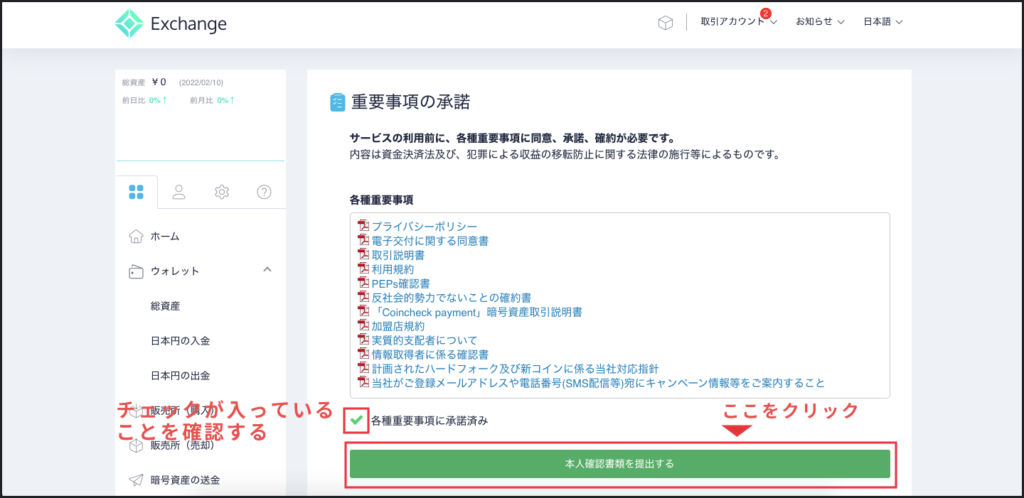Select 日本円の出金 in the sidebar

[180, 376]
